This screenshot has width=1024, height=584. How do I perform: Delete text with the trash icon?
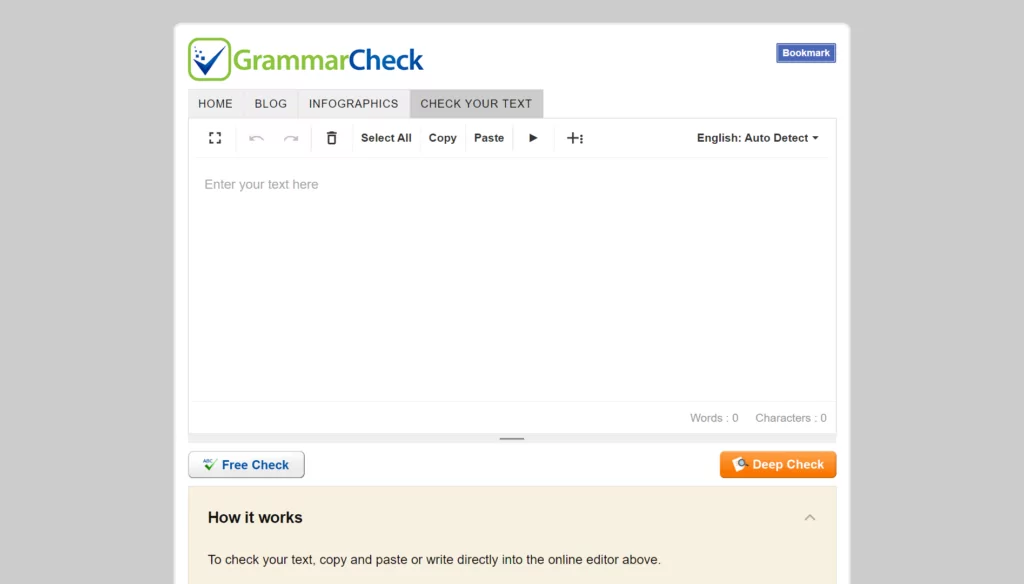332,138
